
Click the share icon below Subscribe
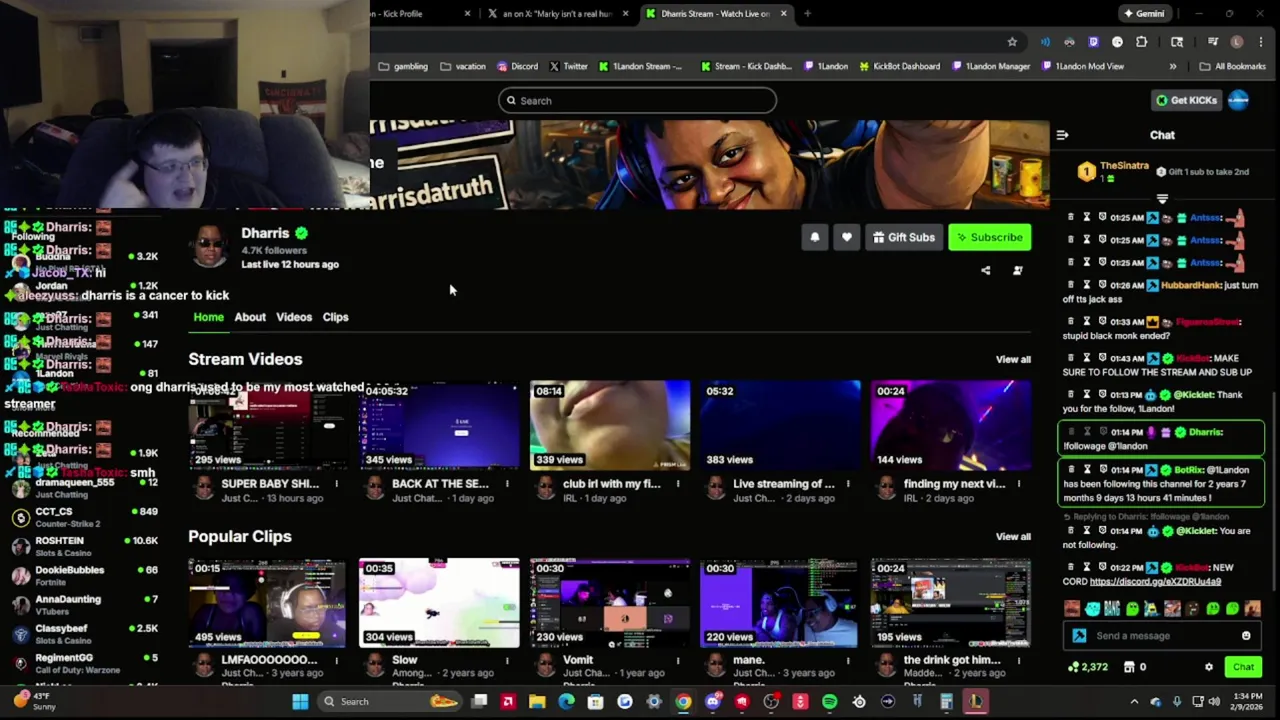click(985, 270)
